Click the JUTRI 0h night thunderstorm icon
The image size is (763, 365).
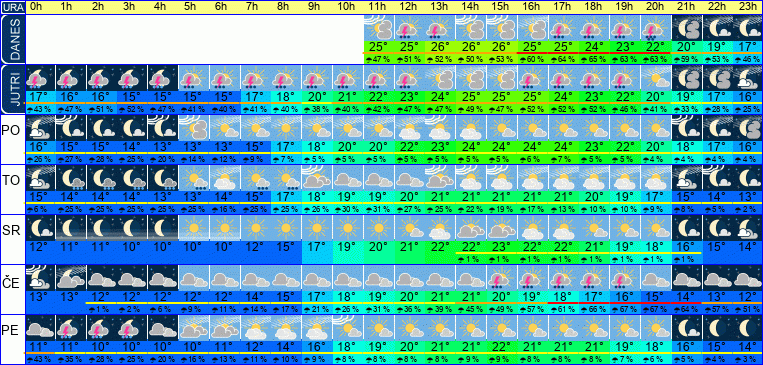click(40, 78)
